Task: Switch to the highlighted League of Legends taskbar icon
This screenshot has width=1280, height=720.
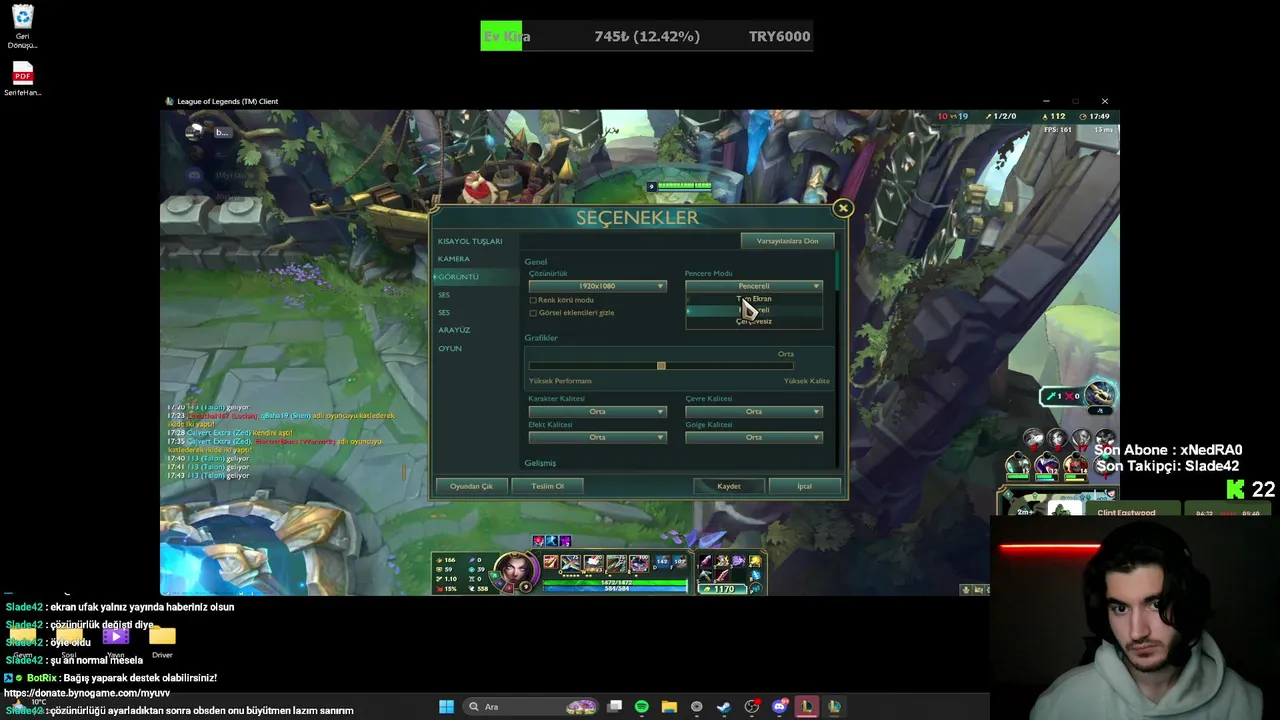Action: pos(807,707)
